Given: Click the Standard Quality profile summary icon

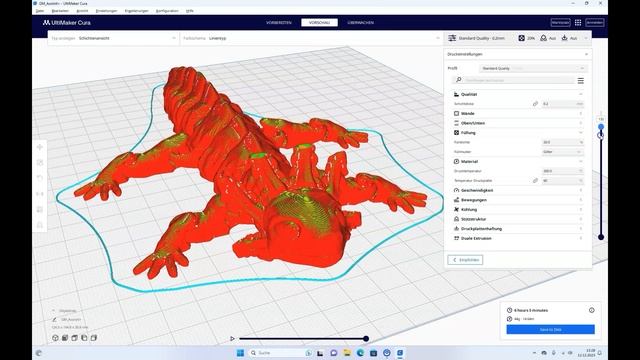Looking at the screenshot, I should pos(452,38).
